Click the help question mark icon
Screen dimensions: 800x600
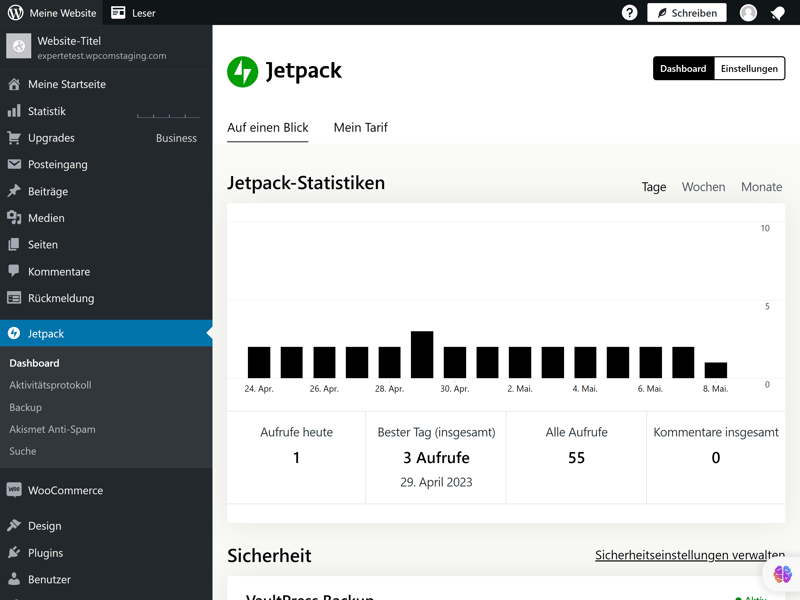[629, 13]
